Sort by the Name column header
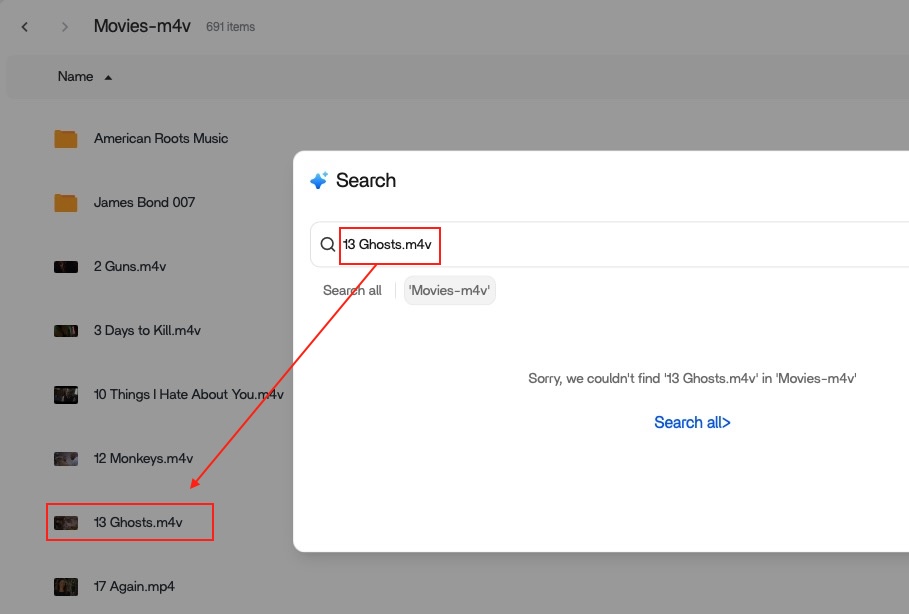The width and height of the screenshot is (909, 614). point(75,77)
